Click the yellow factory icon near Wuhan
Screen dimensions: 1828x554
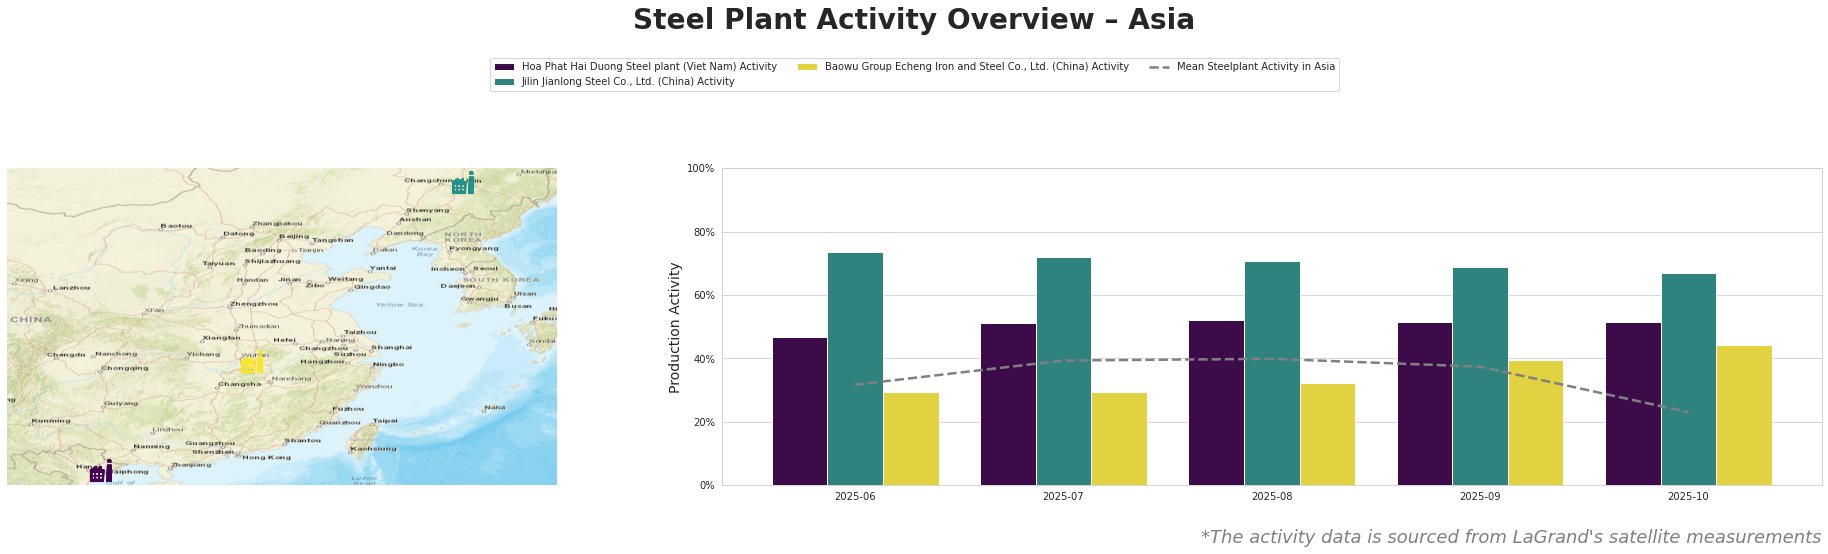(251, 364)
